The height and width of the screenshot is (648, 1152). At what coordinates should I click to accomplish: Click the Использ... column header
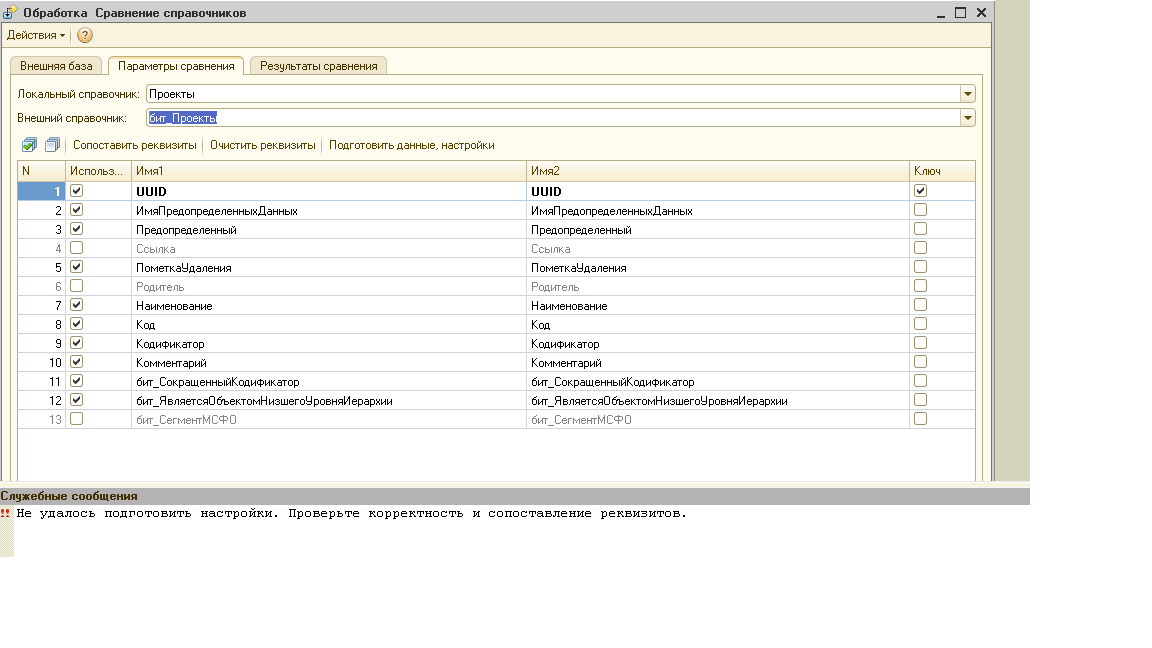(98, 171)
